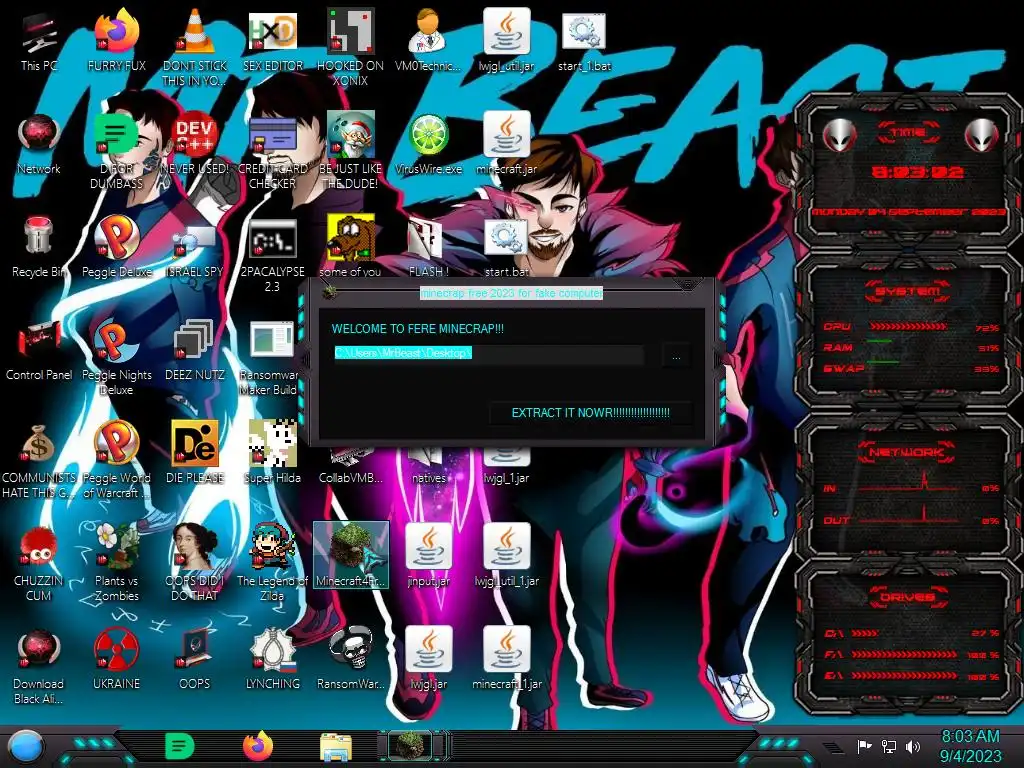Launch Firefox from the taskbar
The image size is (1024, 768).
[258, 746]
